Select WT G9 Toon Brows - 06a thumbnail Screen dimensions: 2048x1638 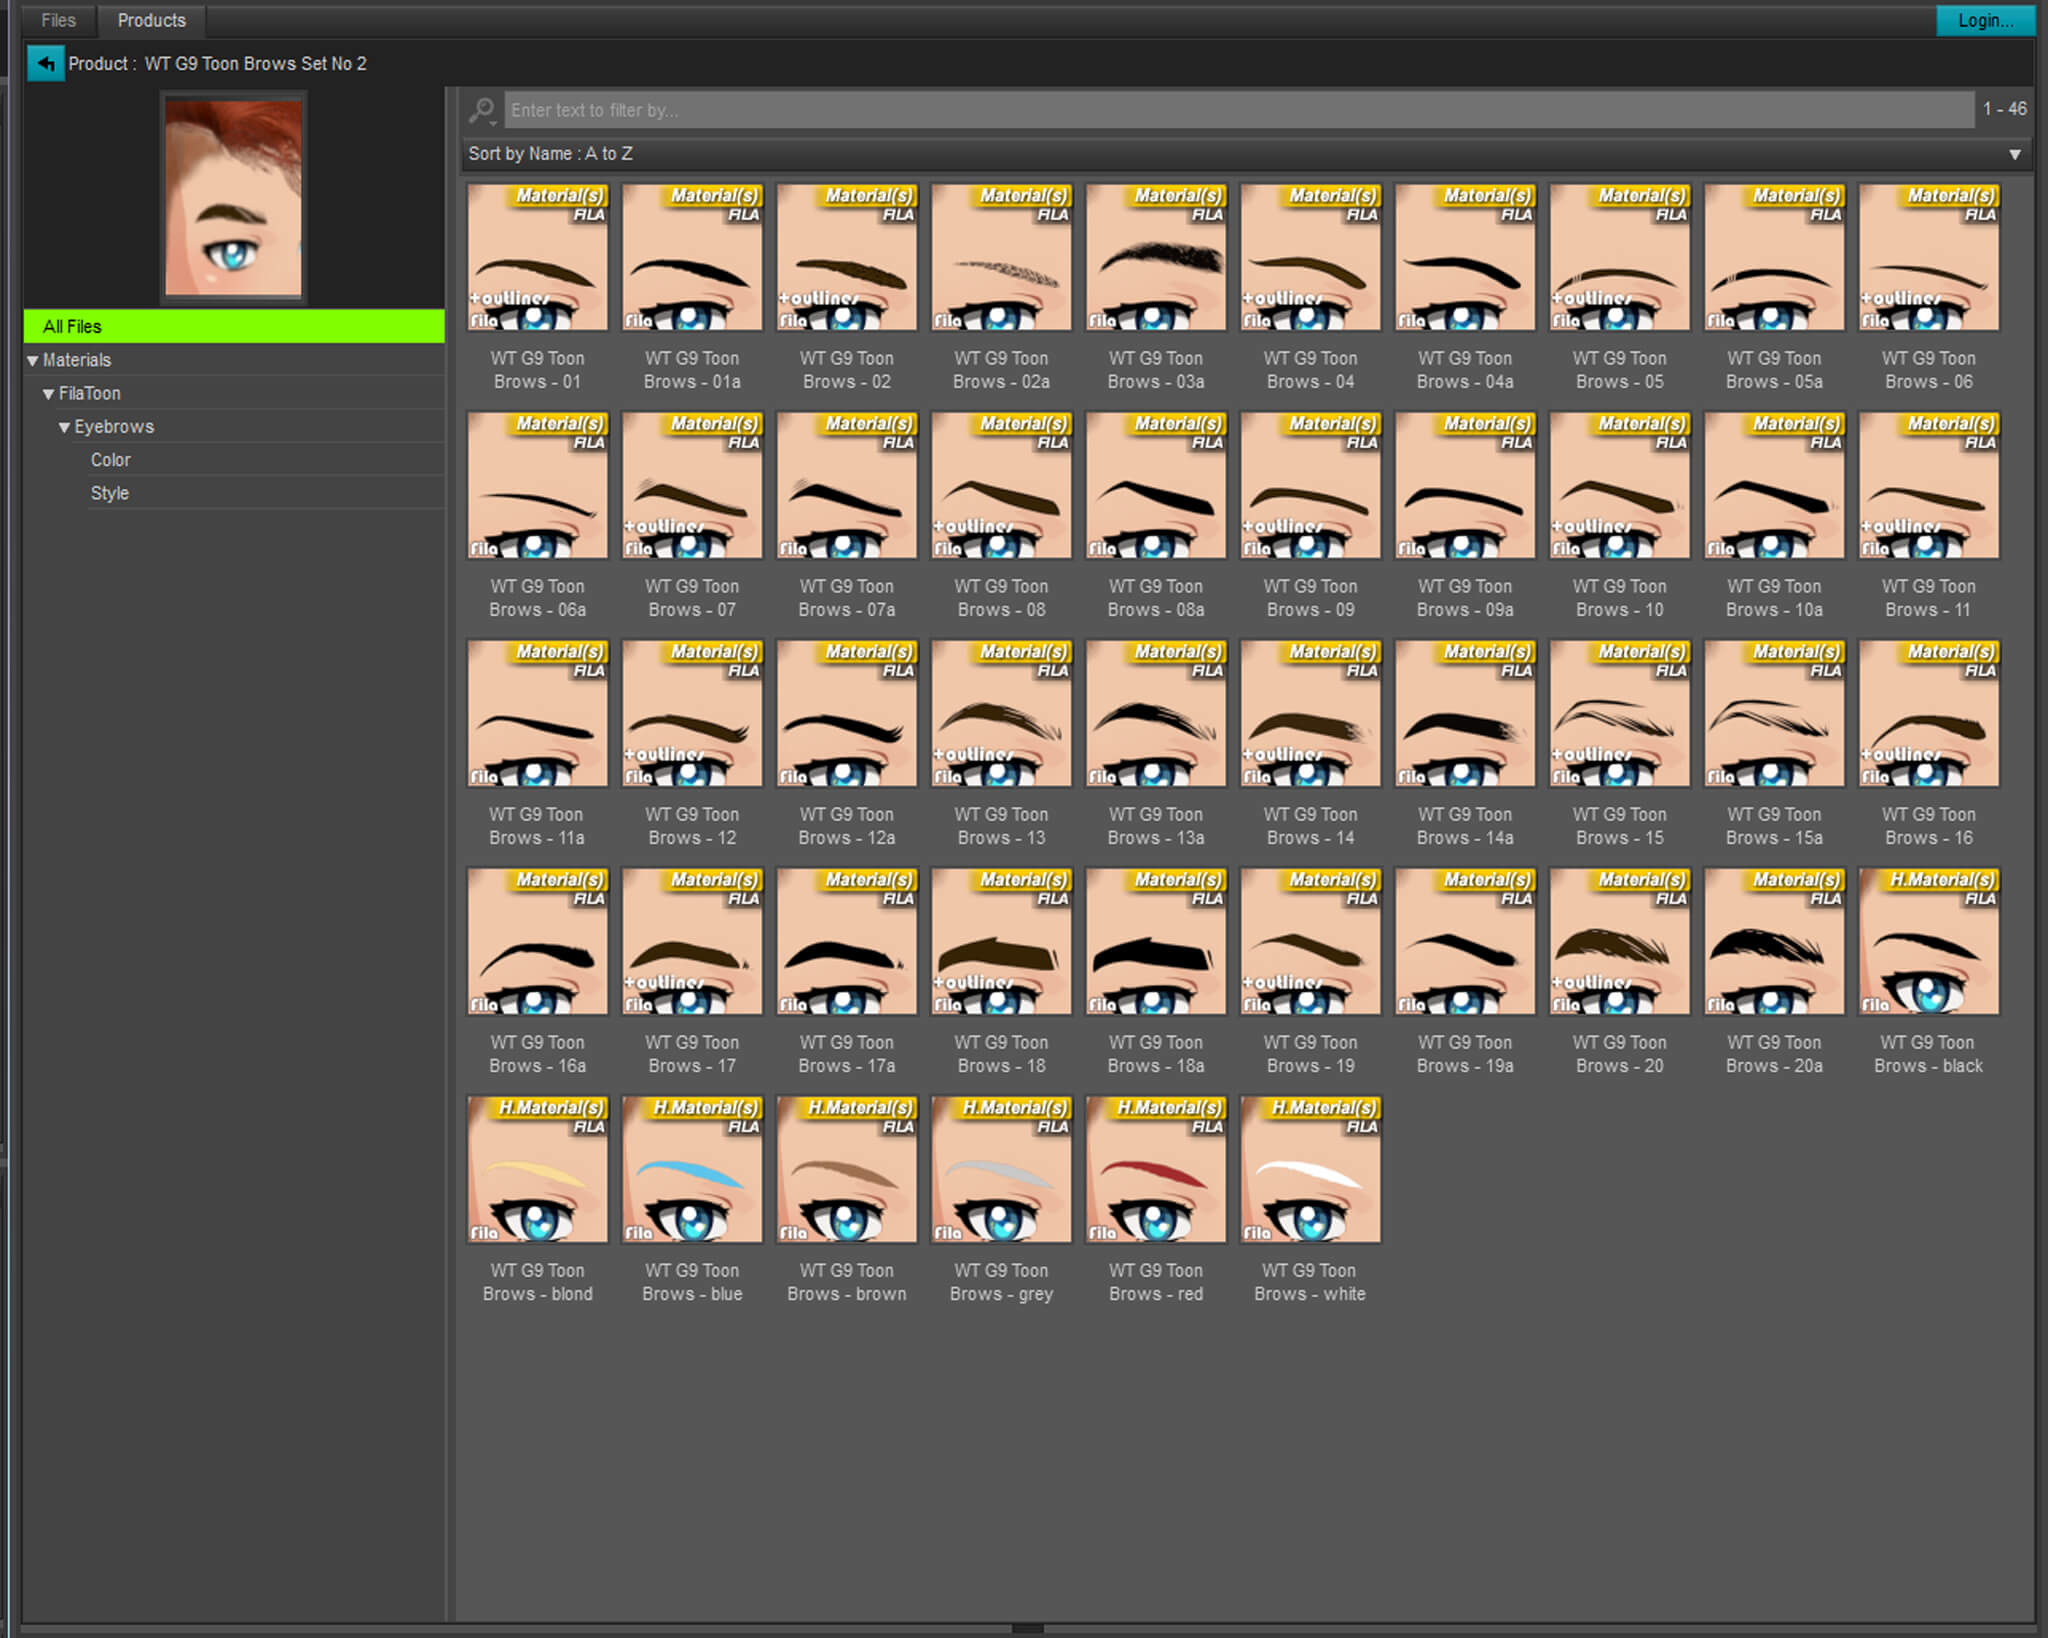click(x=537, y=485)
